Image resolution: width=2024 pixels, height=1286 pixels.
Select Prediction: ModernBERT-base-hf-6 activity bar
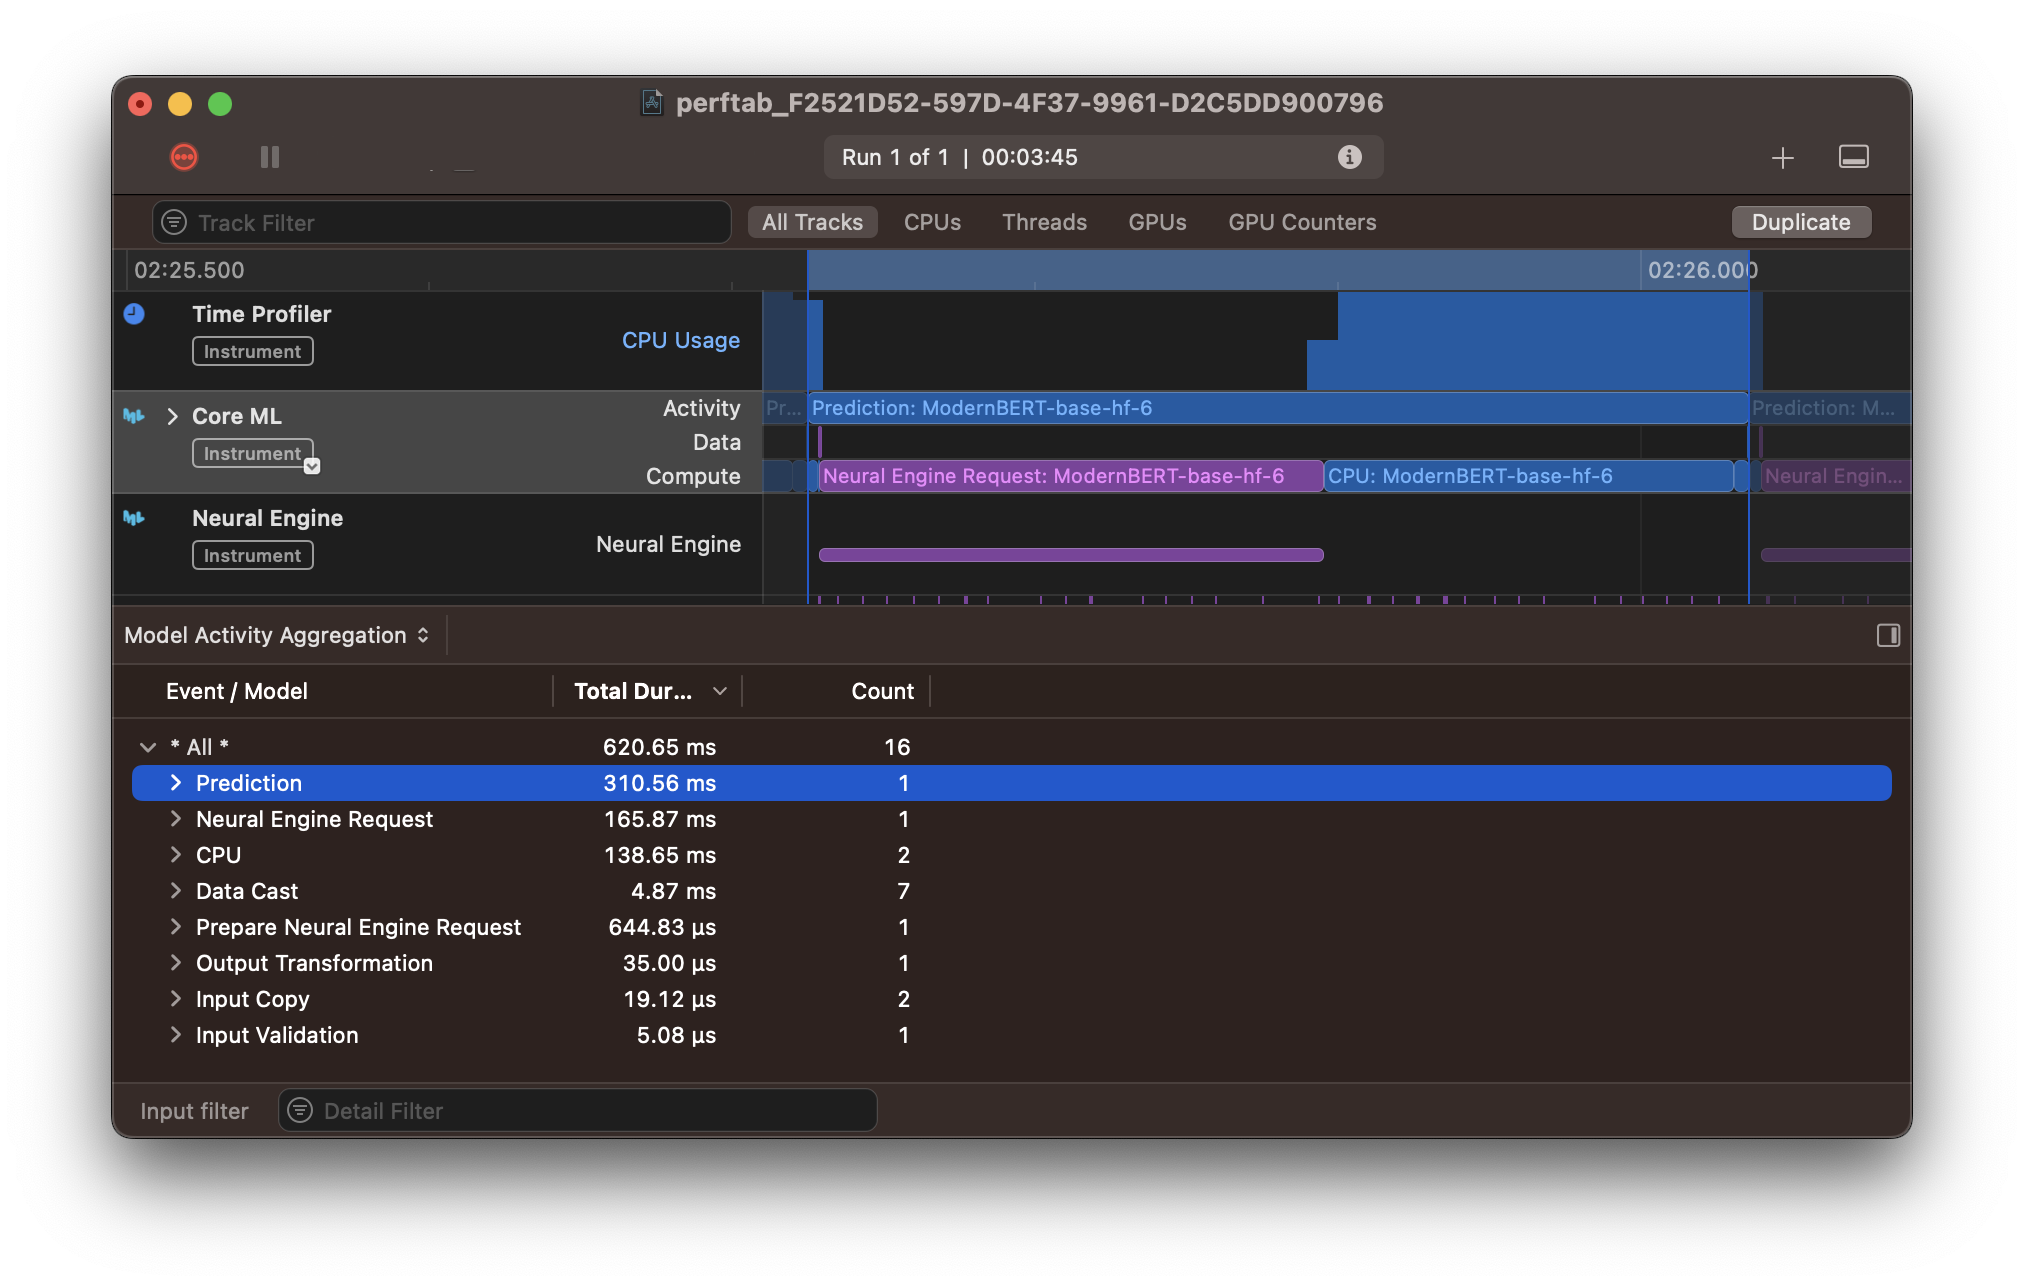tap(1277, 408)
